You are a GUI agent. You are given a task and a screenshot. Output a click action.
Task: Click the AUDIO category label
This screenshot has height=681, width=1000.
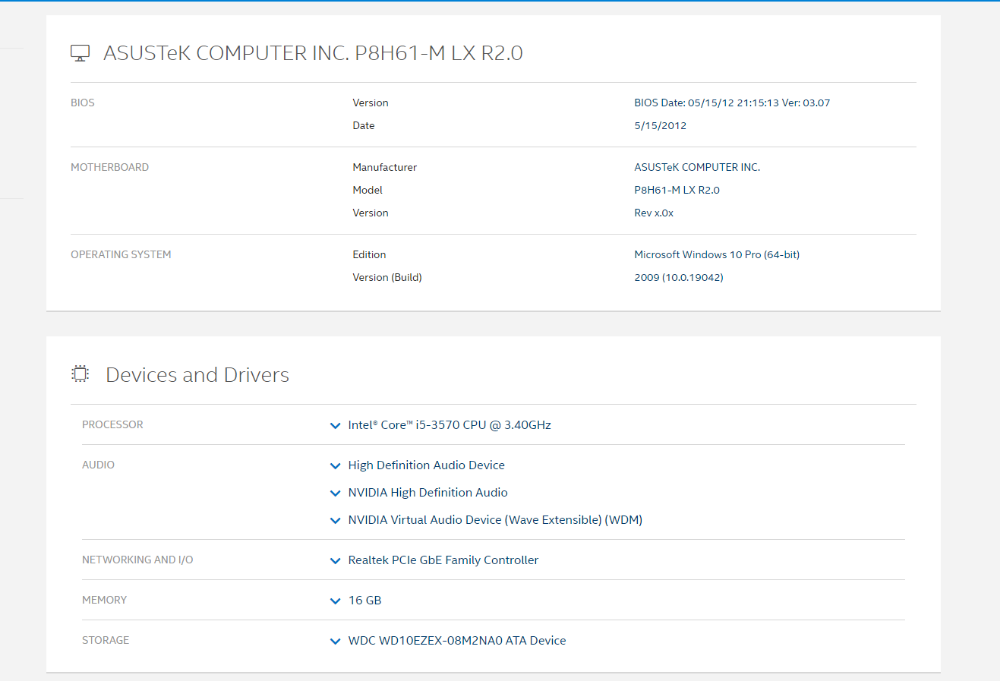click(x=98, y=465)
